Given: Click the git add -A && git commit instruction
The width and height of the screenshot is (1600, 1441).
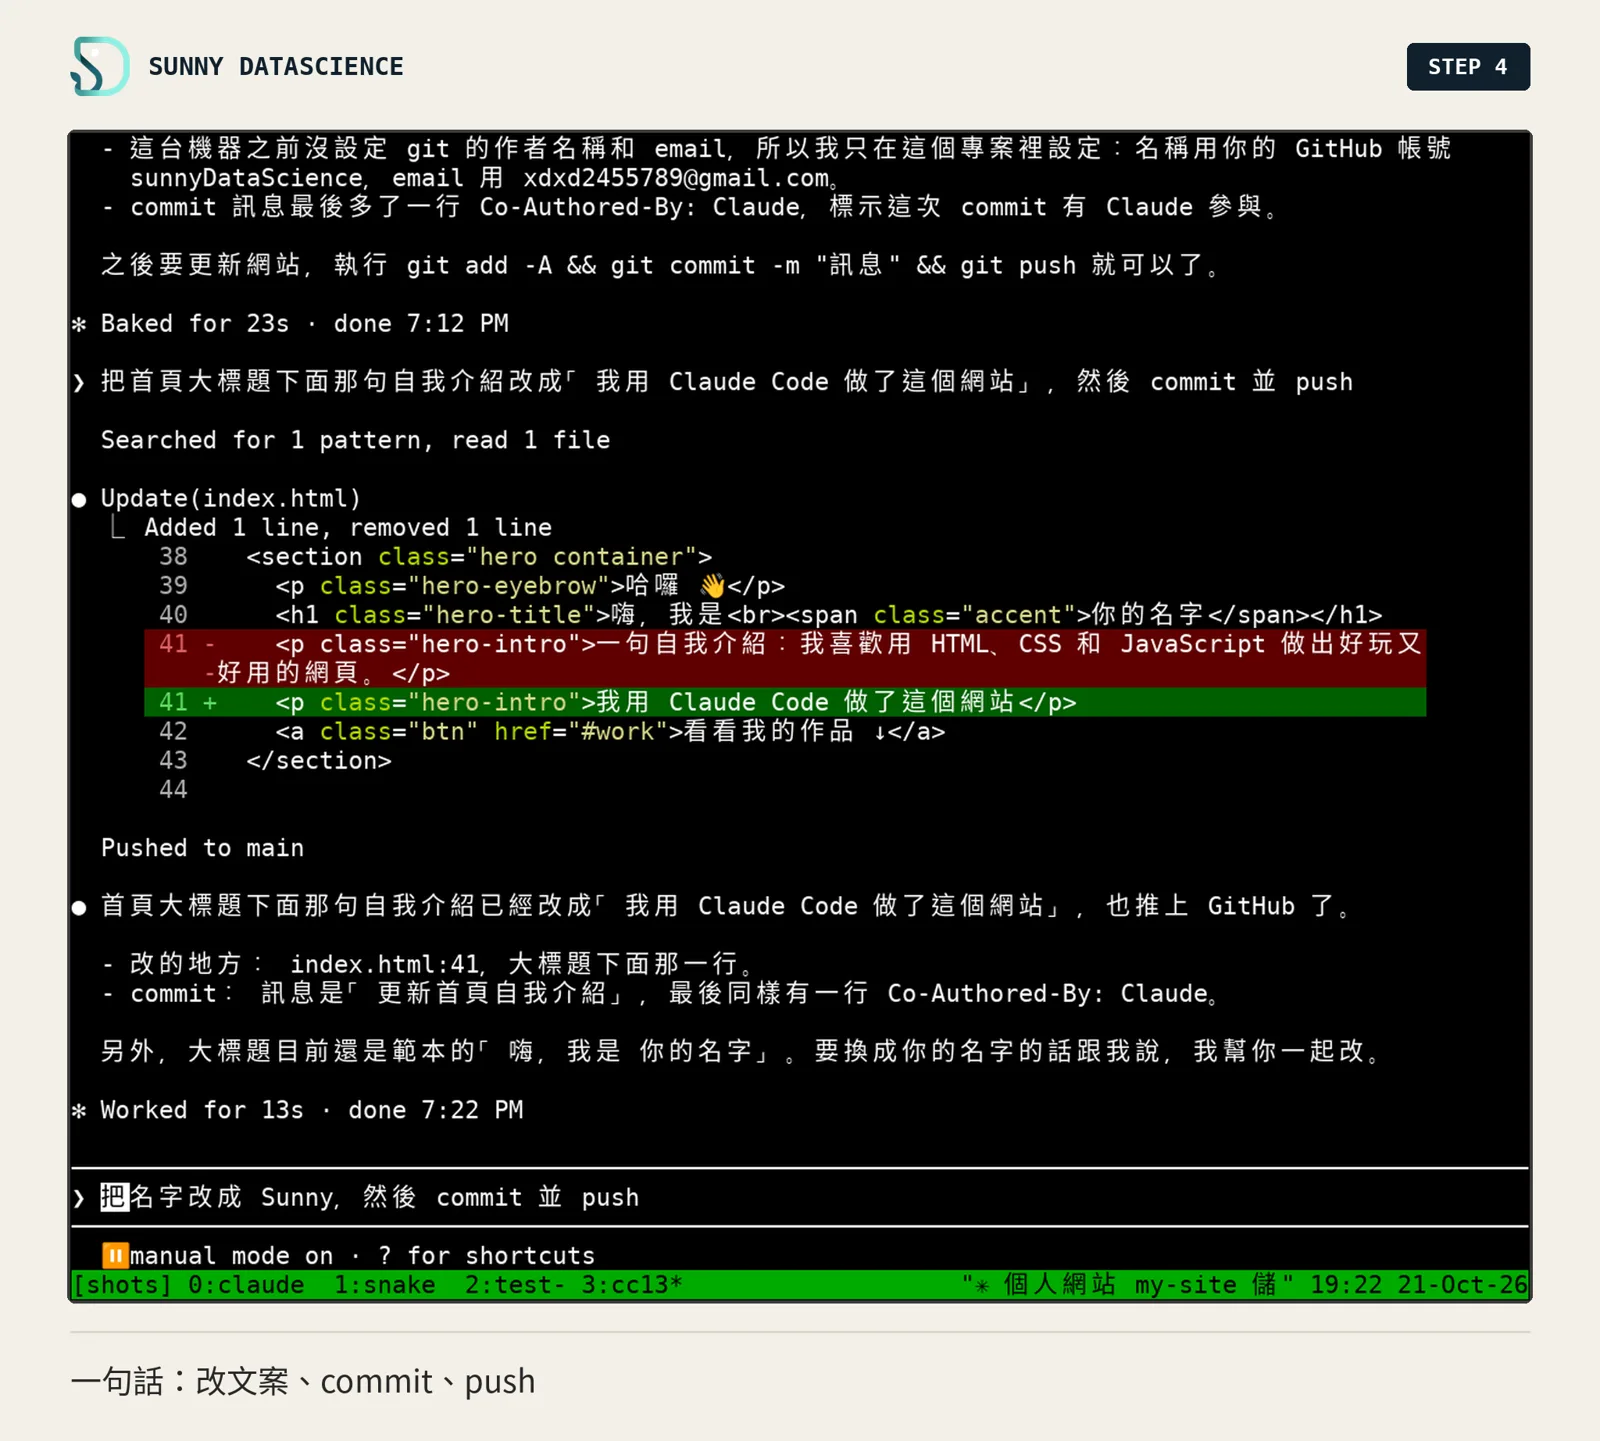Looking at the screenshot, I should pos(660,265).
